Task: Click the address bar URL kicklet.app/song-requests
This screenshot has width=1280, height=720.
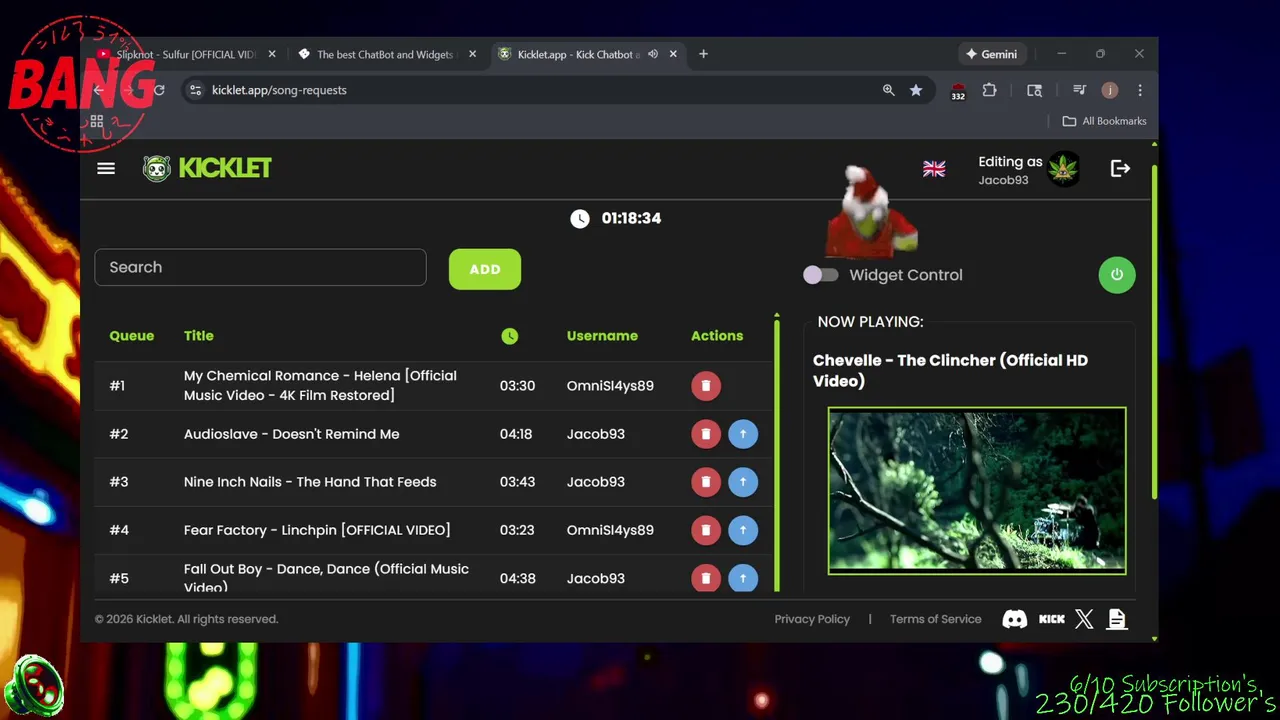Action: 279,90
